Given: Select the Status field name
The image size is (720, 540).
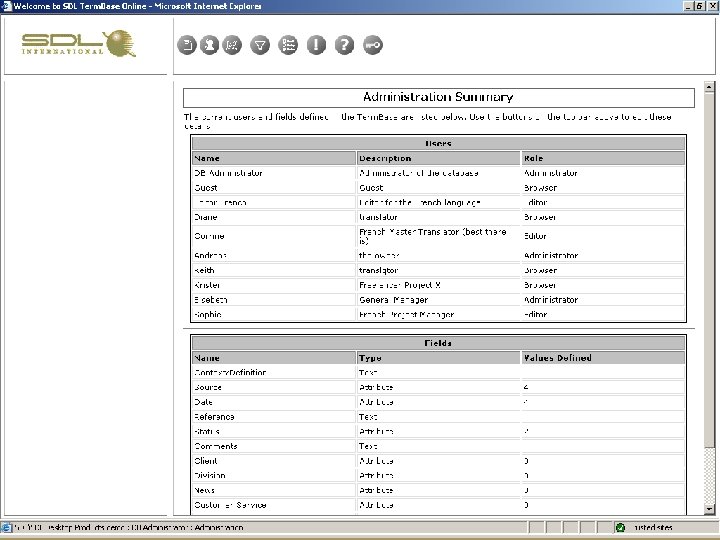Looking at the screenshot, I should coord(207,431).
